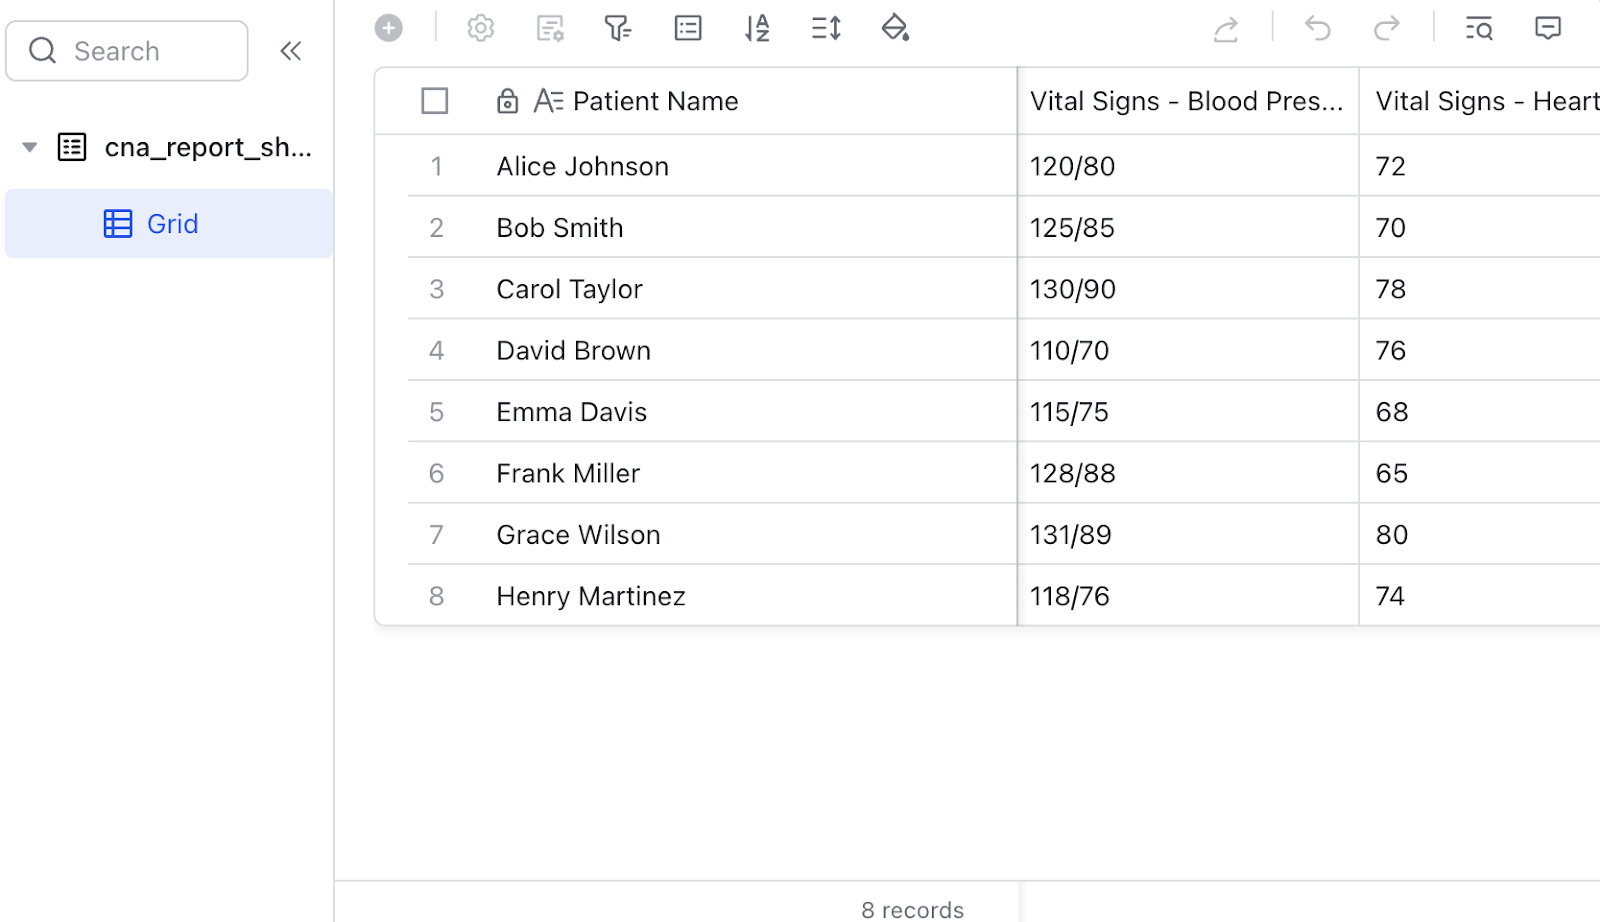Open the group records tool
This screenshot has height=922, width=1600.
tap(688, 28)
